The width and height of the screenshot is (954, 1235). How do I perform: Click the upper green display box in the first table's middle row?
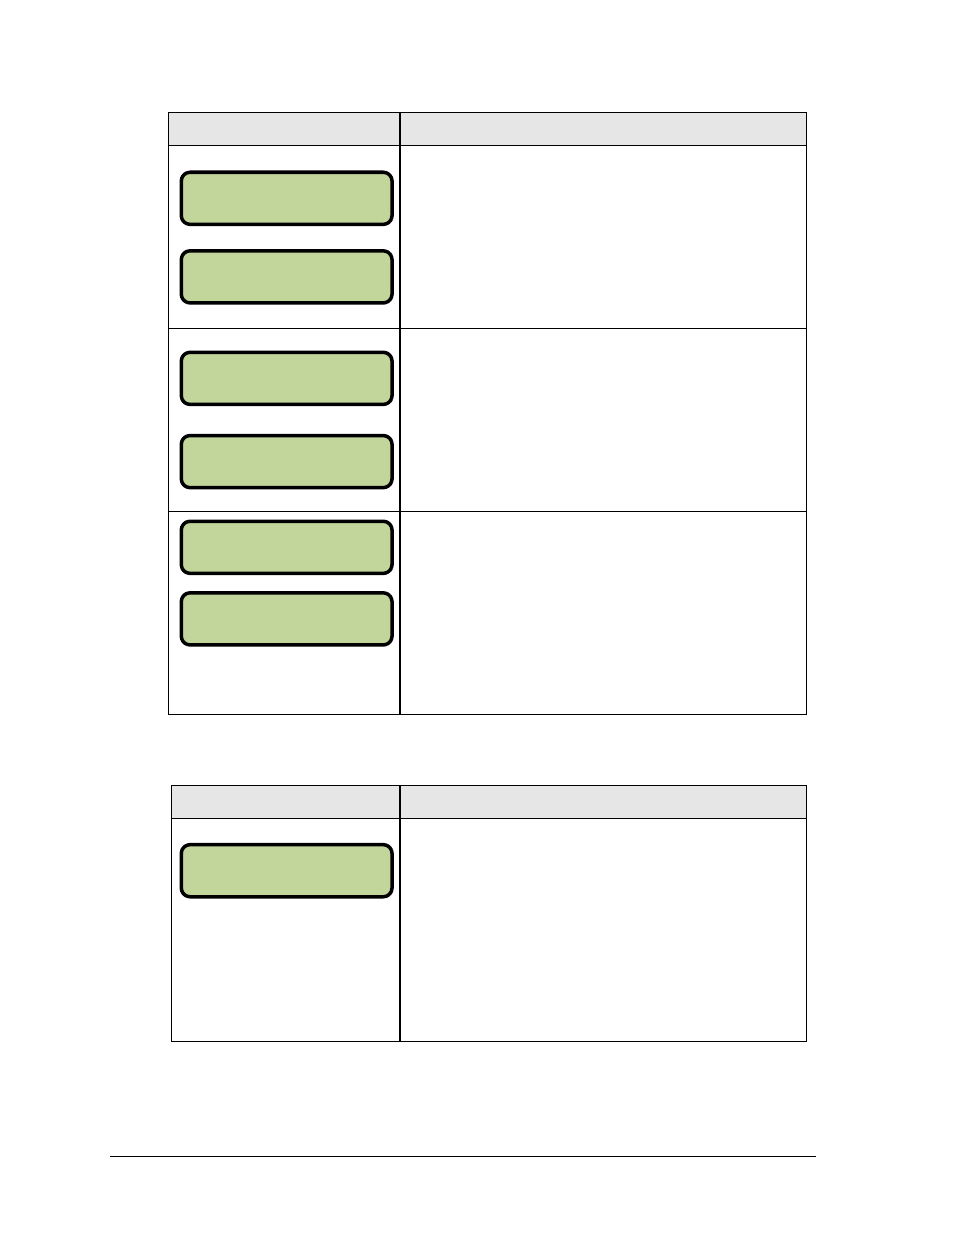click(286, 378)
